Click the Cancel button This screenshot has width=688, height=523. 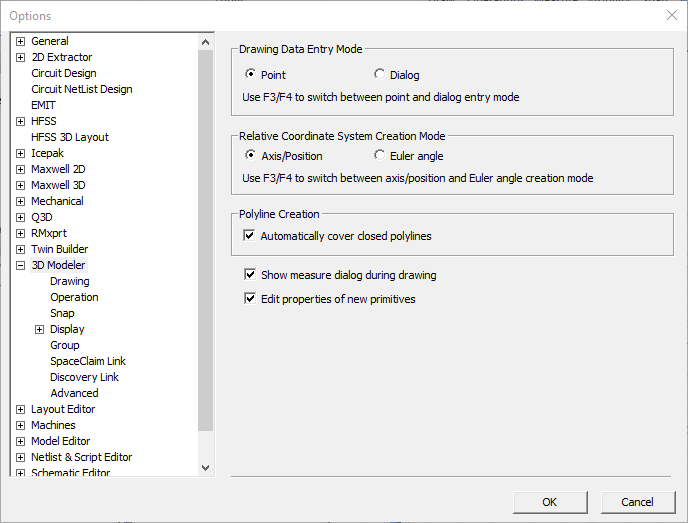coord(637,502)
